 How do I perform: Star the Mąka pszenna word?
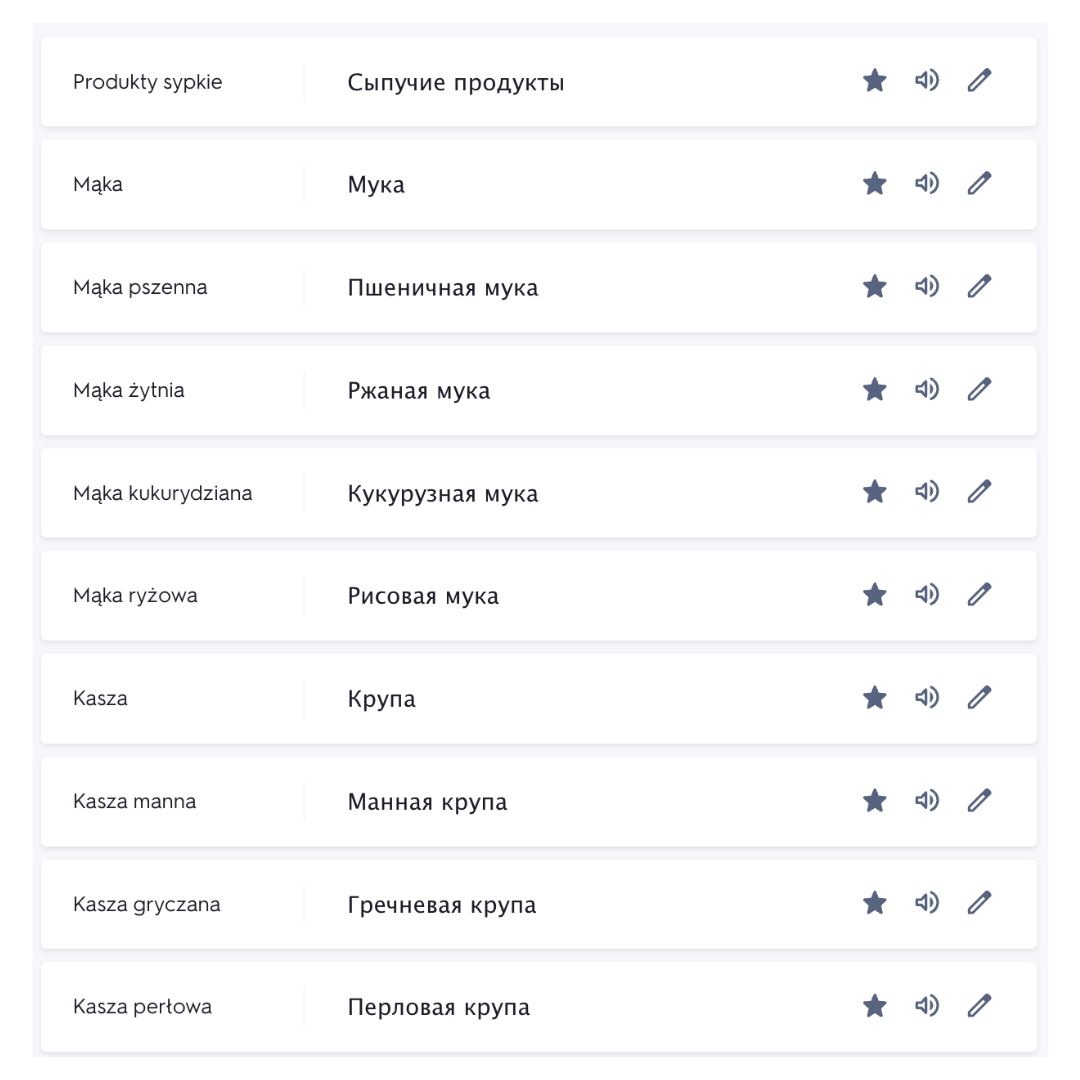(x=875, y=286)
